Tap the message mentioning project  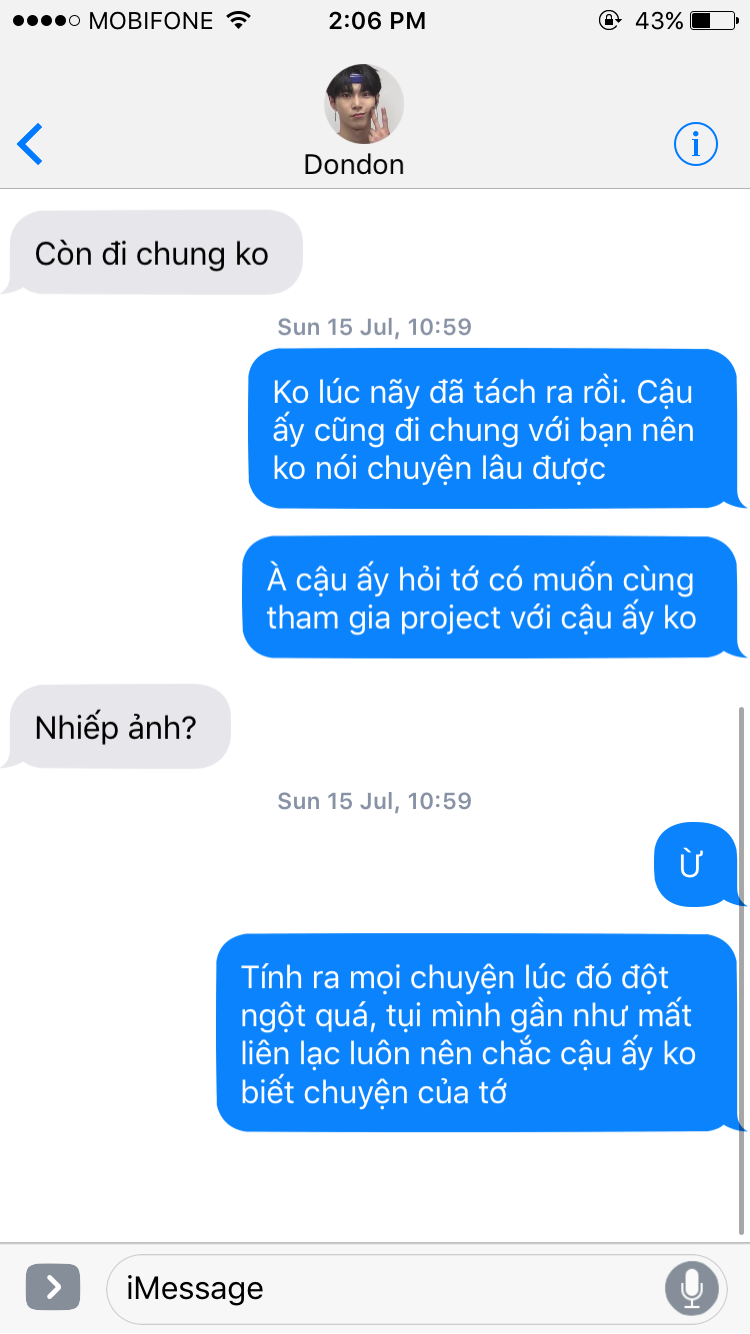tap(494, 598)
